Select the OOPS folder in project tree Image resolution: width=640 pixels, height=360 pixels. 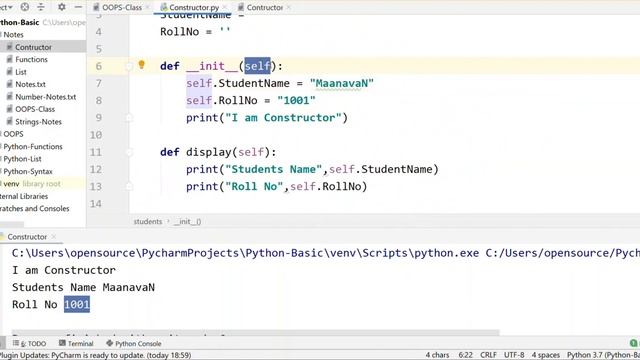point(13,134)
